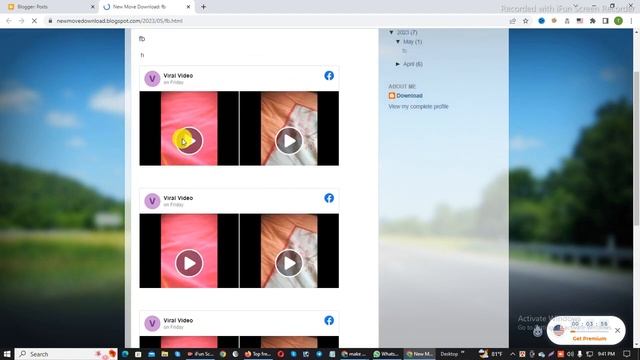Share this page via address bar icon
The height and width of the screenshot is (360, 640).
click(x=513, y=21)
